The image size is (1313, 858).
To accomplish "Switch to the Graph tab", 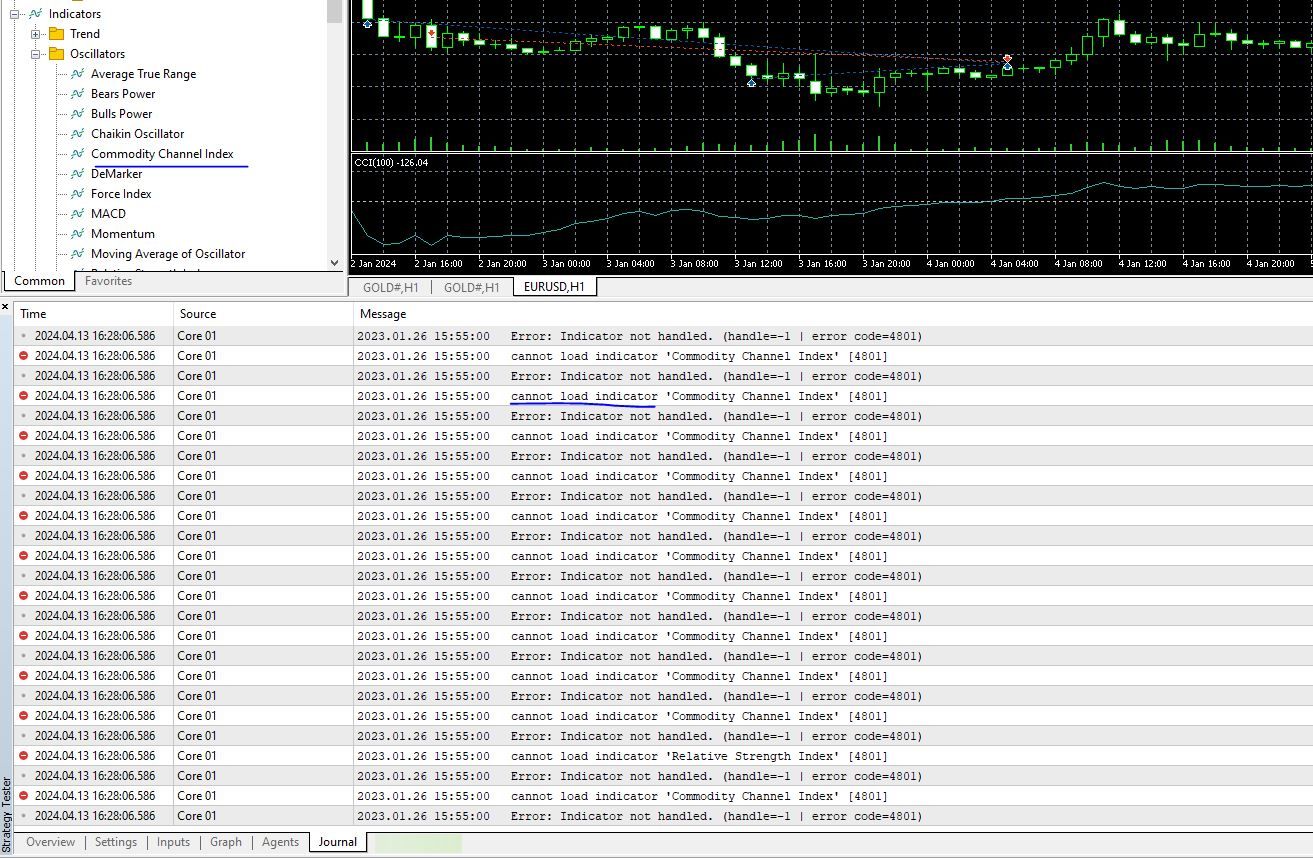I will tap(226, 842).
